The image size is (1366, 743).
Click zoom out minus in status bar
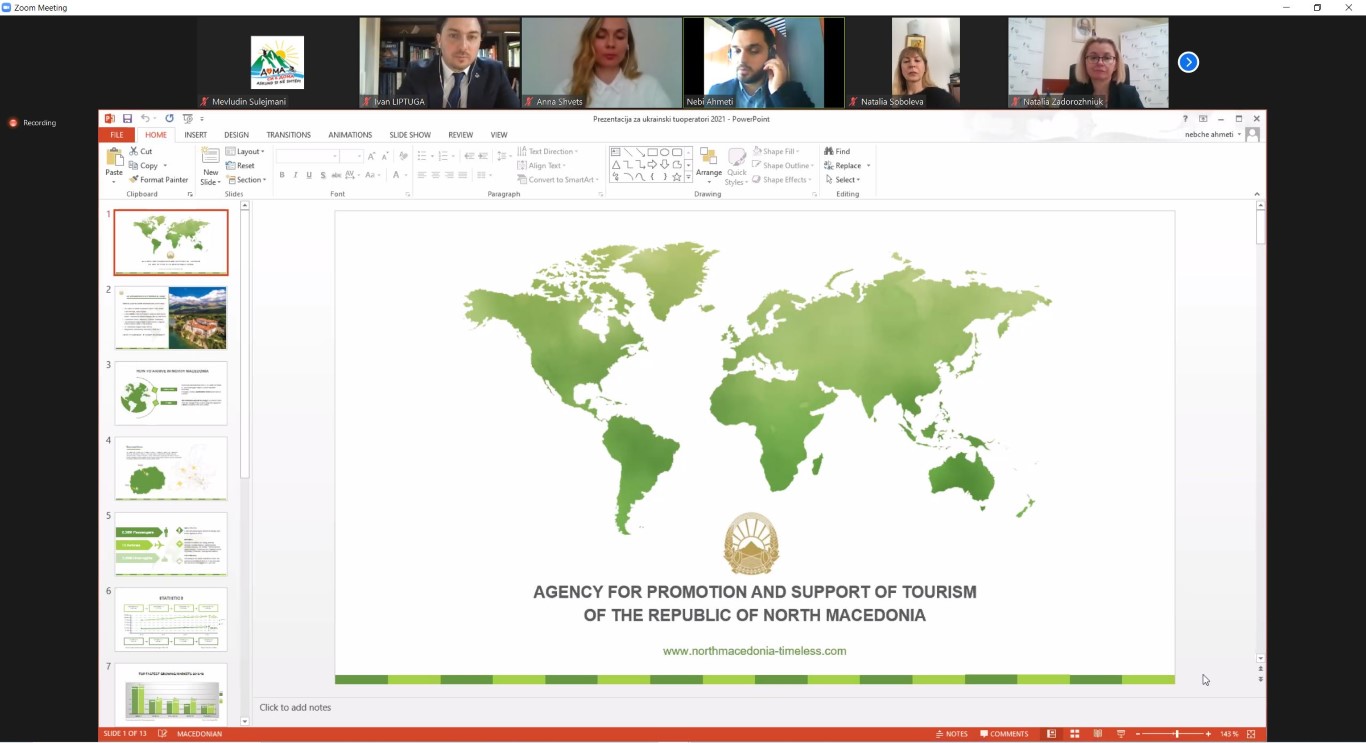tap(1138, 734)
